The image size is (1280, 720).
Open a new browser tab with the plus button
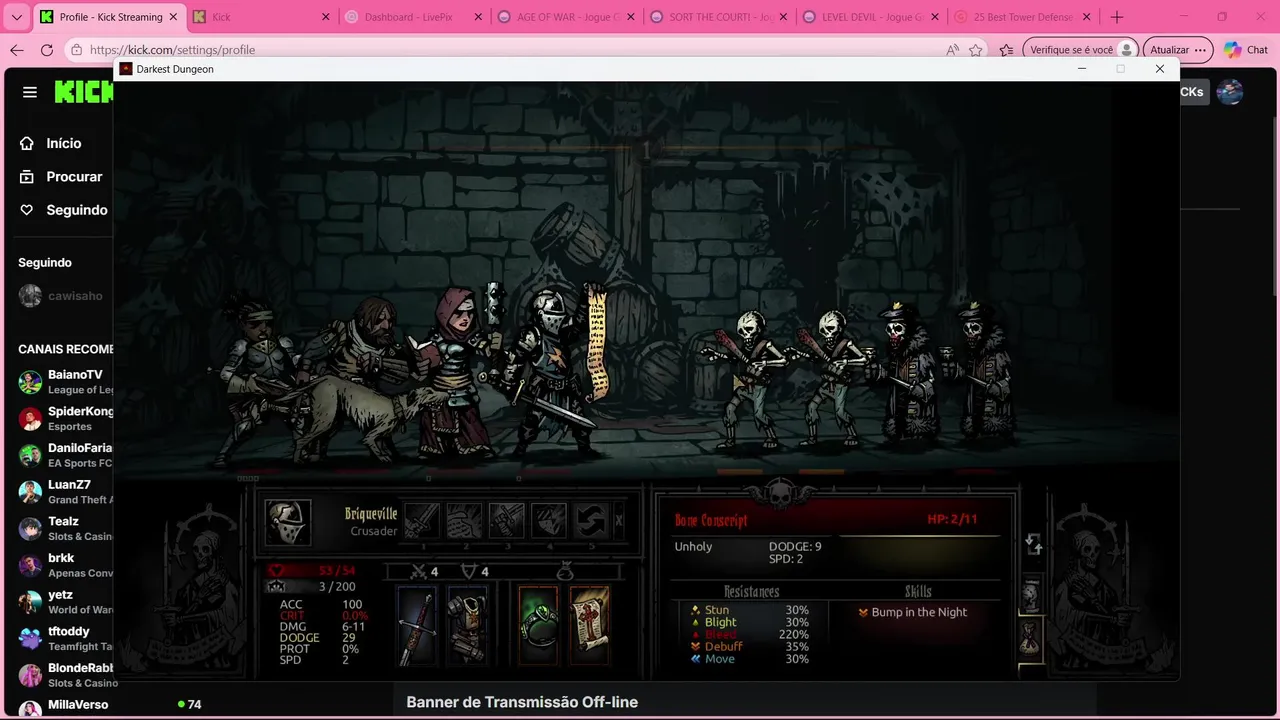coord(1116,17)
